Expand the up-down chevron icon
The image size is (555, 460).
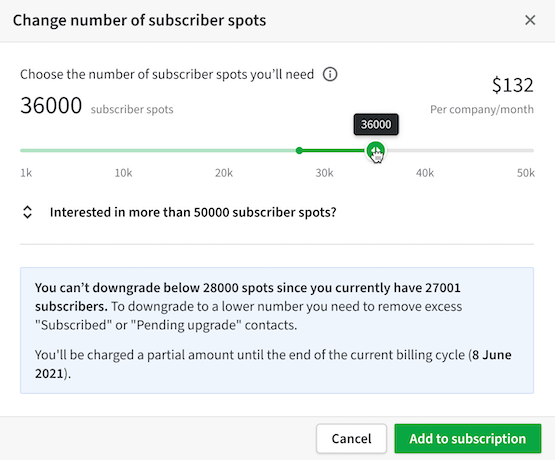[27, 212]
